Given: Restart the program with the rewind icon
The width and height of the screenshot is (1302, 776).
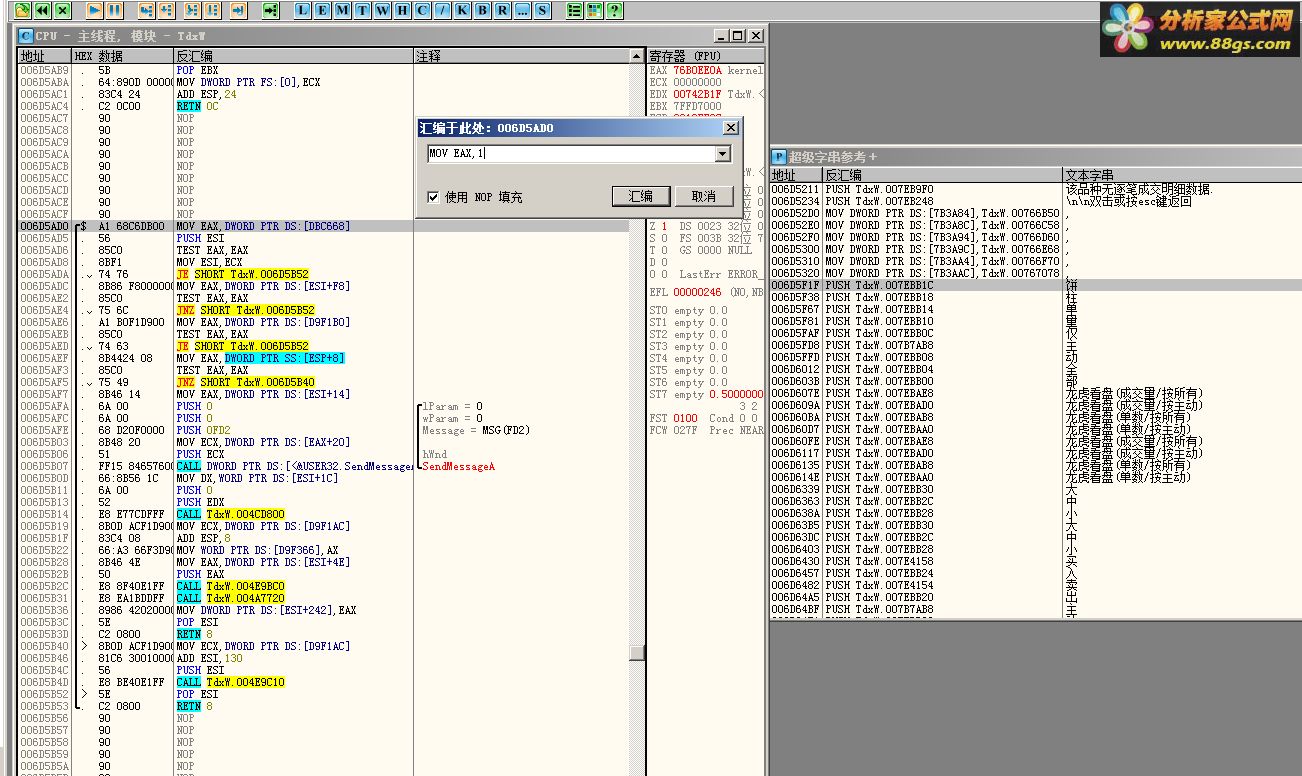Looking at the screenshot, I should pos(43,10).
